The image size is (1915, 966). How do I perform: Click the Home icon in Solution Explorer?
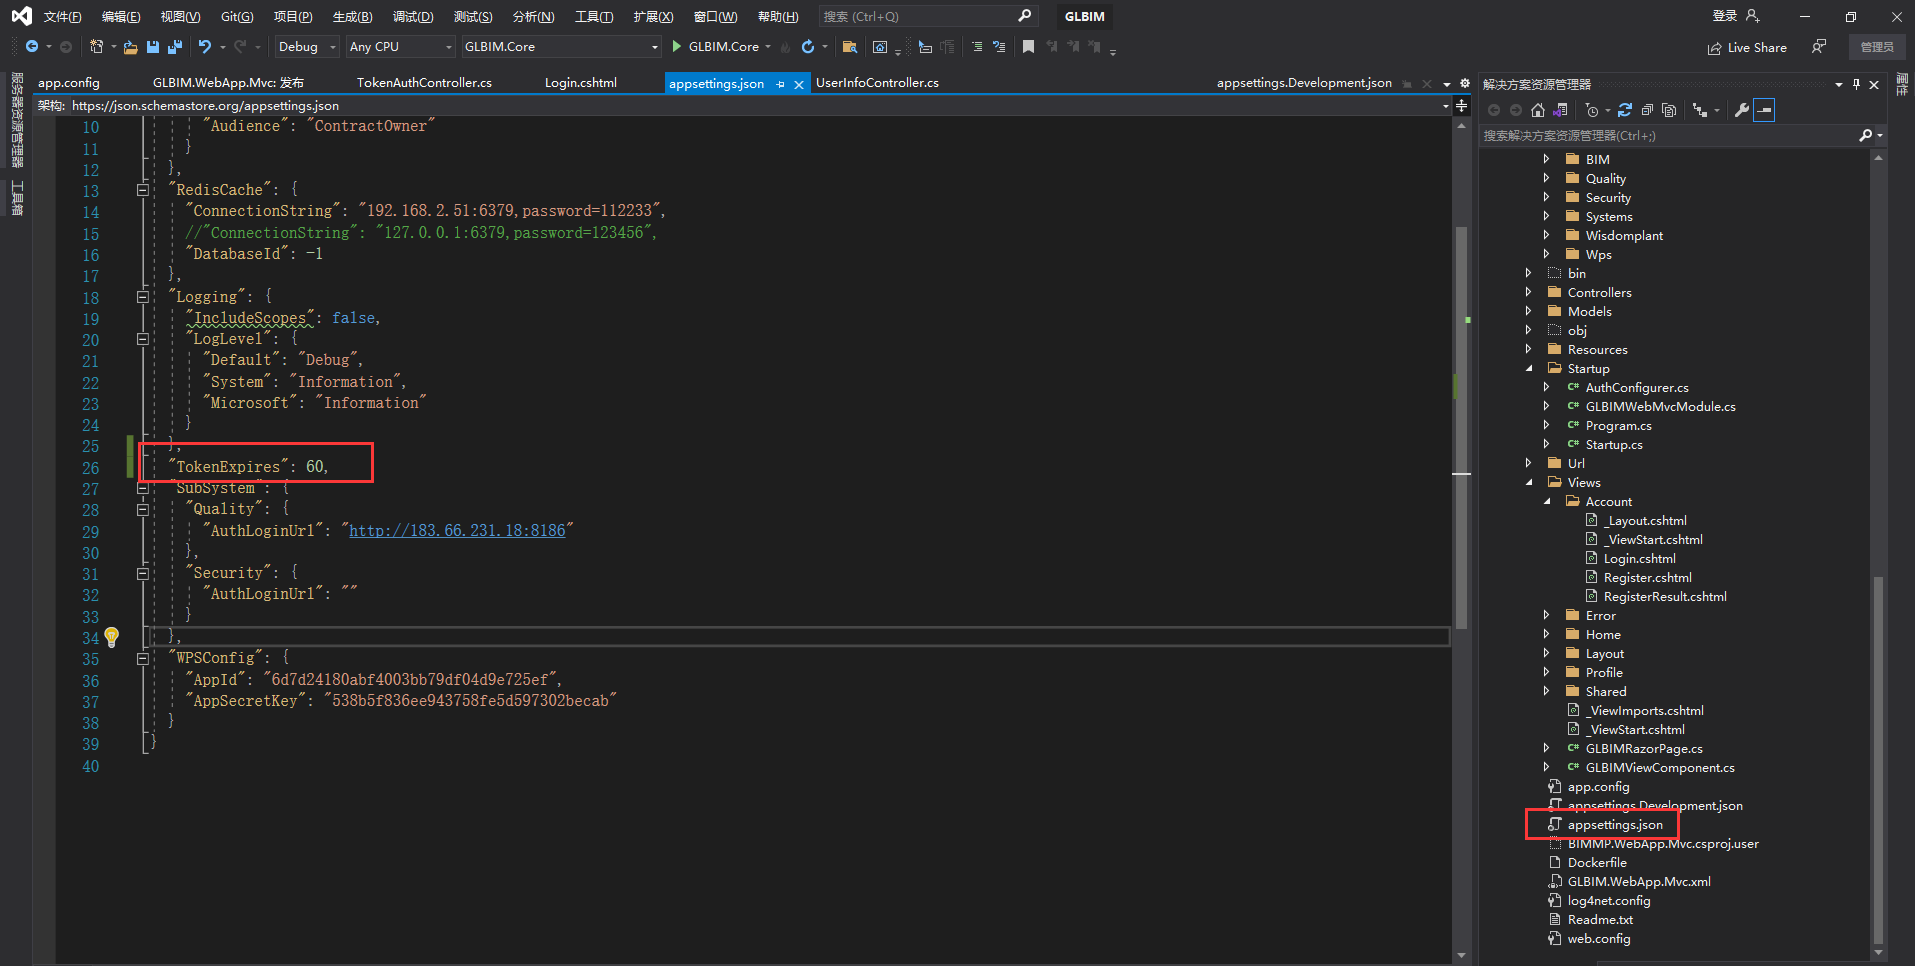[x=1538, y=110]
